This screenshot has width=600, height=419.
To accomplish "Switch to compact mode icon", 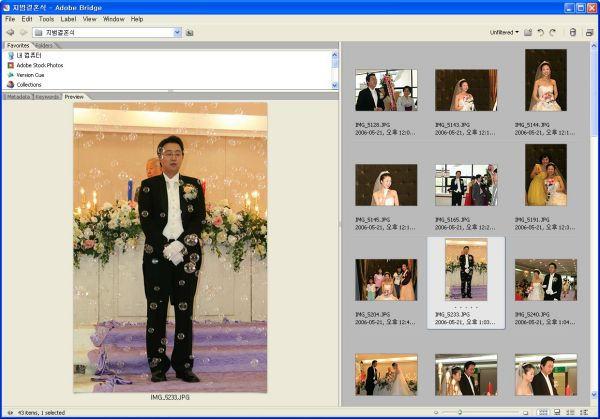I will [x=590, y=32].
